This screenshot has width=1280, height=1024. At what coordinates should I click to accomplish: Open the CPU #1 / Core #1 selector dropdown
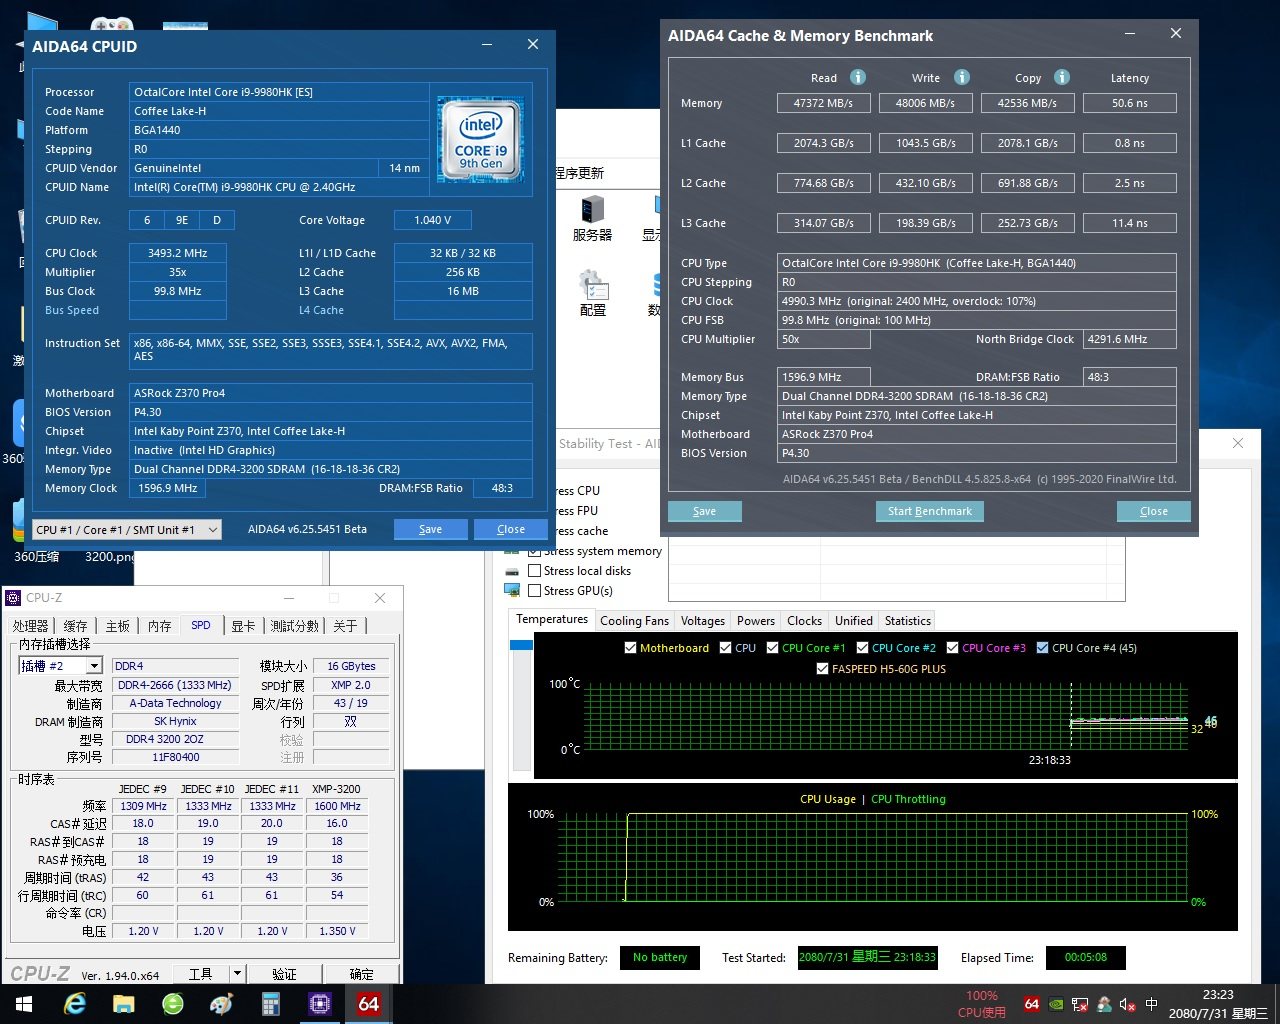point(127,529)
